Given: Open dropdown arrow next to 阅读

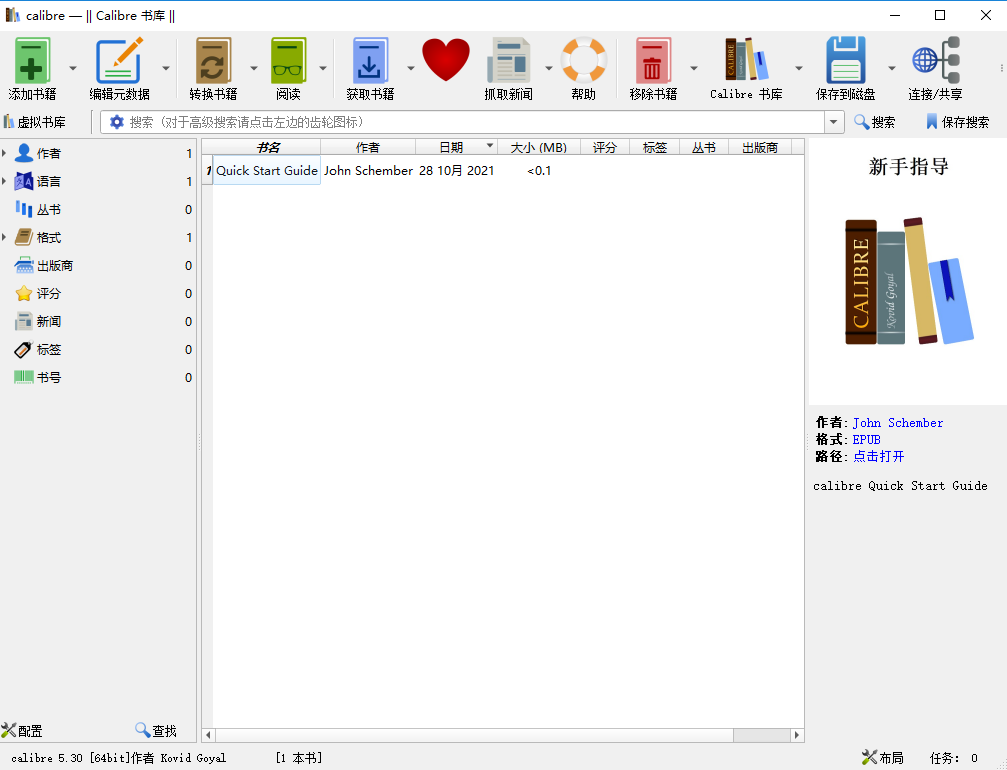Looking at the screenshot, I should pos(323,68).
